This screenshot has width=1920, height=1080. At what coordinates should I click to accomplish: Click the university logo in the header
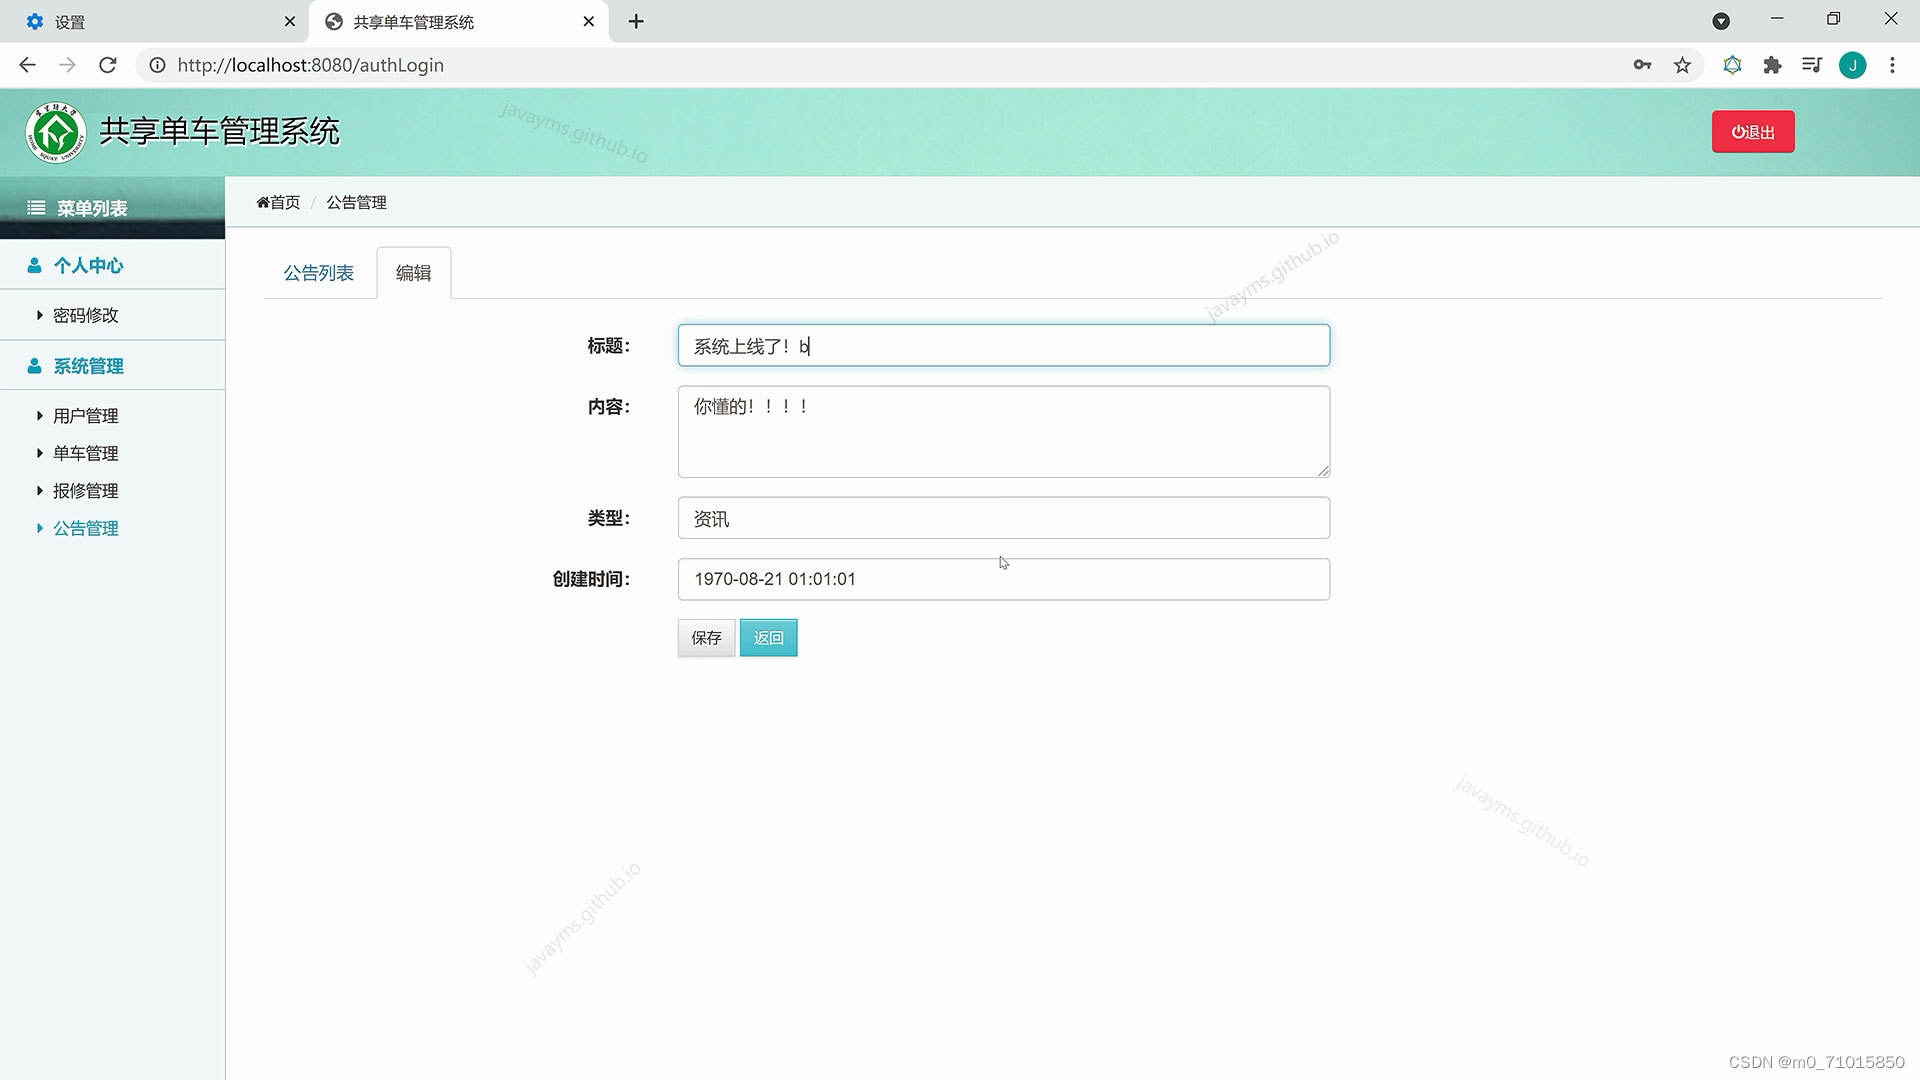coord(56,132)
